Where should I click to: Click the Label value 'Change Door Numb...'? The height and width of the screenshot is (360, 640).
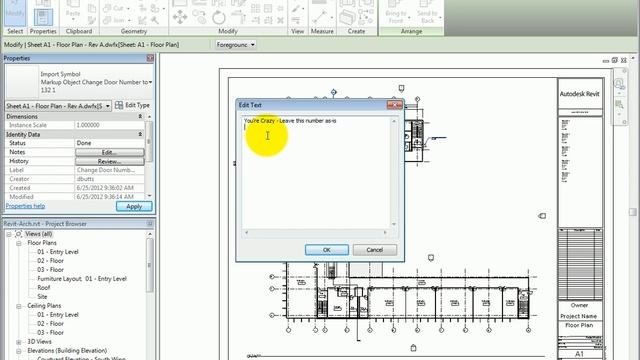coord(109,170)
